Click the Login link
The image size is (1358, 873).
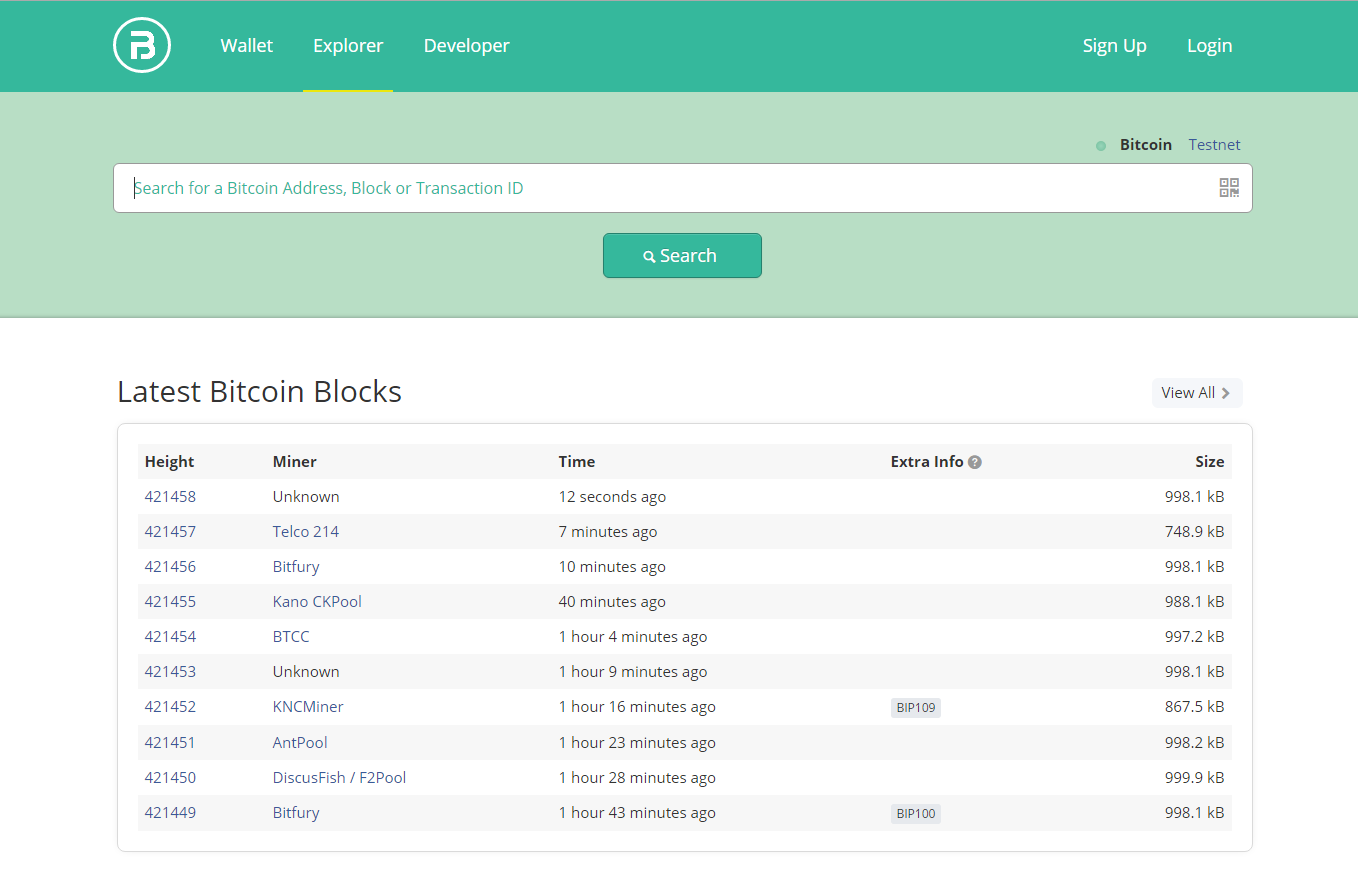point(1209,46)
